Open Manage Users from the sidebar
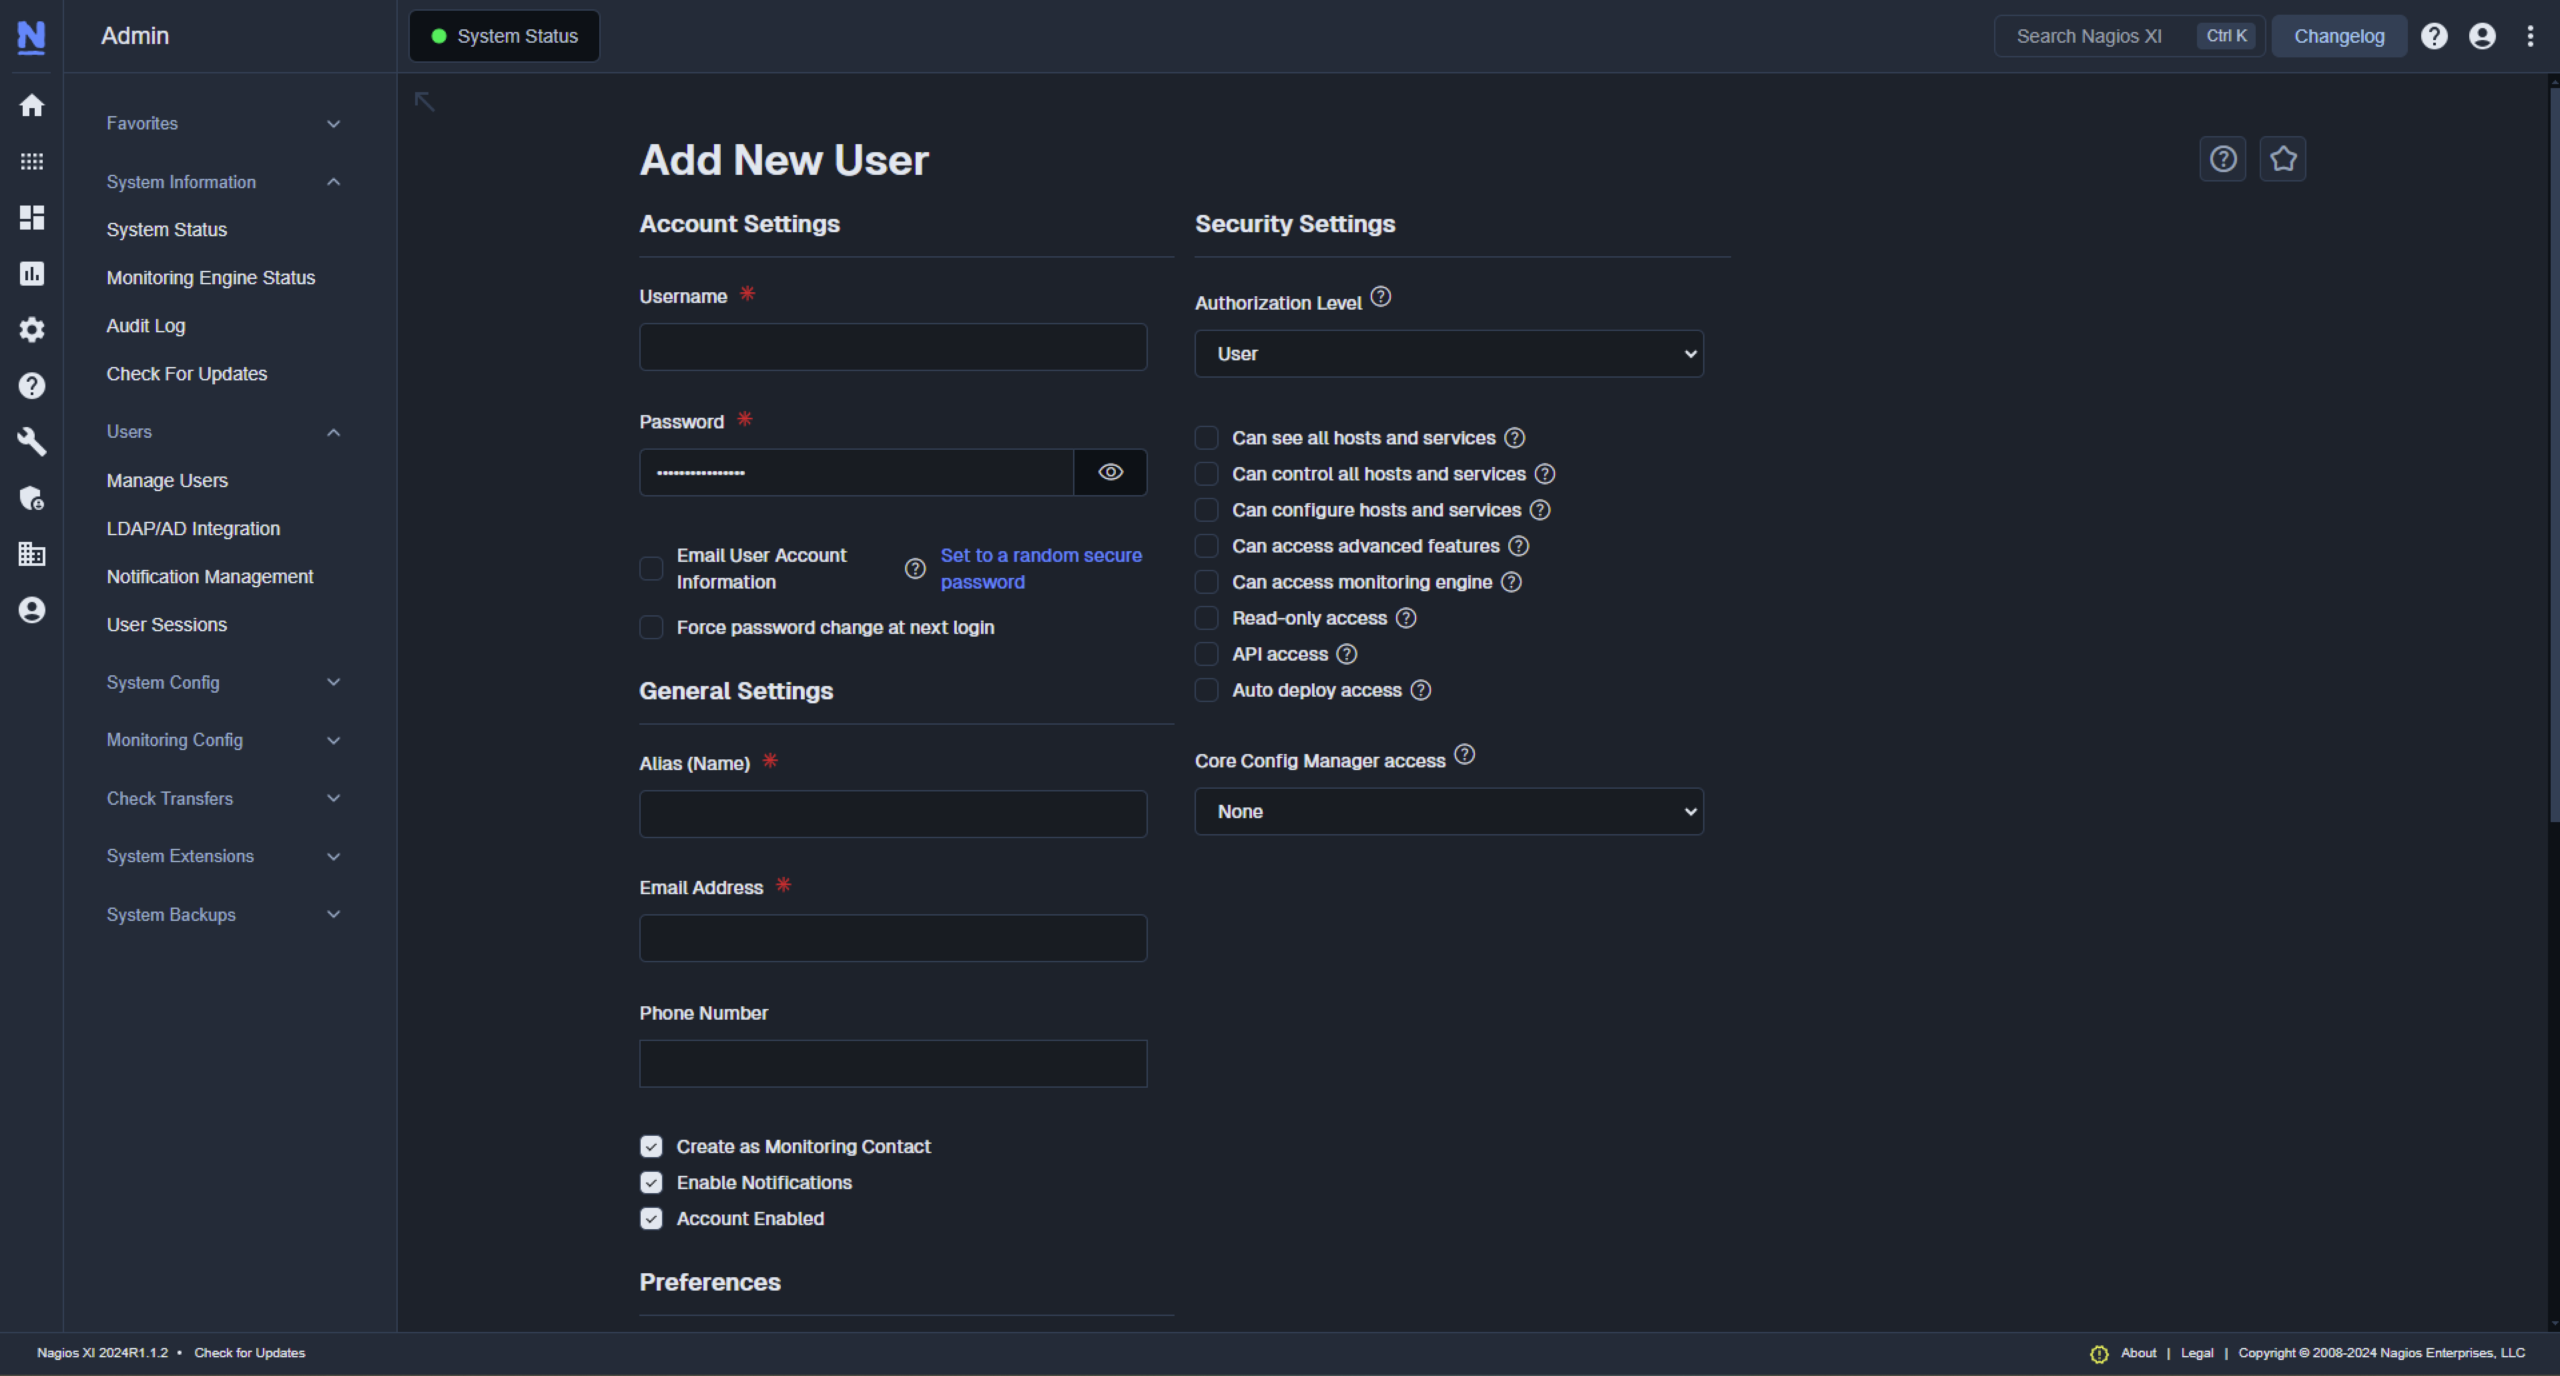2560x1376 pixels. point(166,480)
